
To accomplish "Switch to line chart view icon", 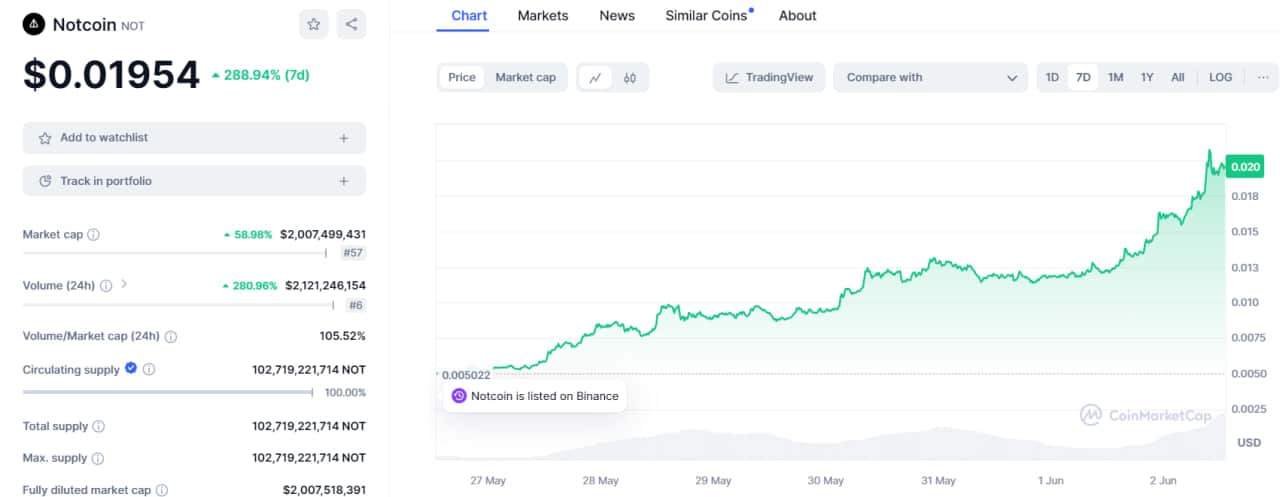I will coord(595,77).
